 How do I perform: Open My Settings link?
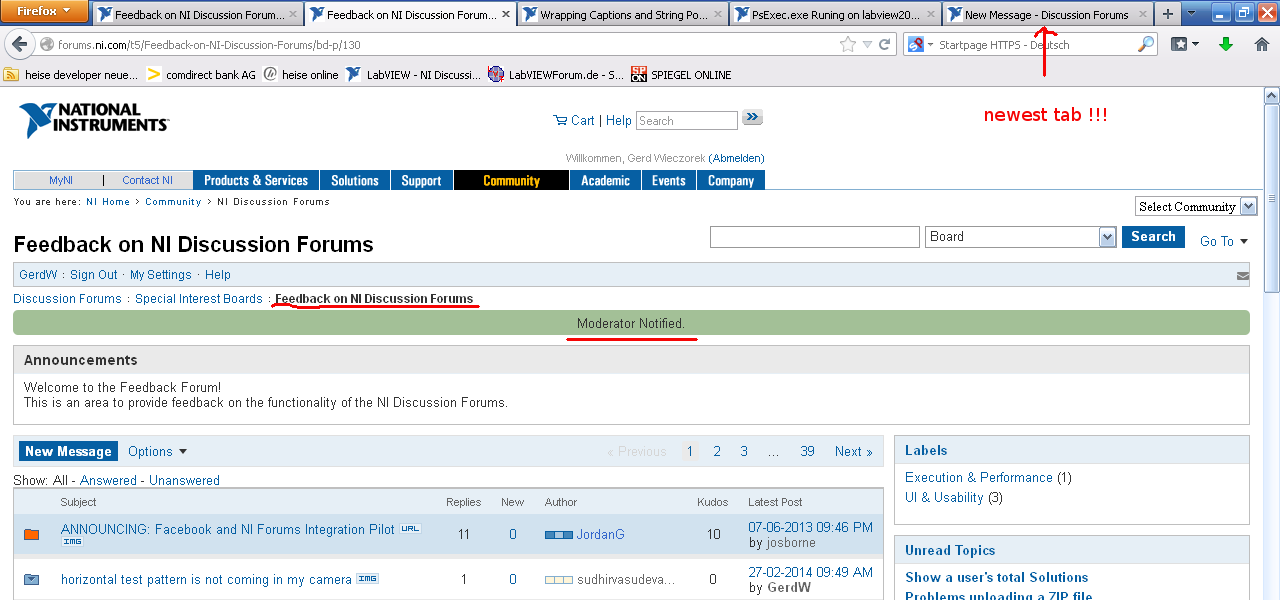[161, 275]
